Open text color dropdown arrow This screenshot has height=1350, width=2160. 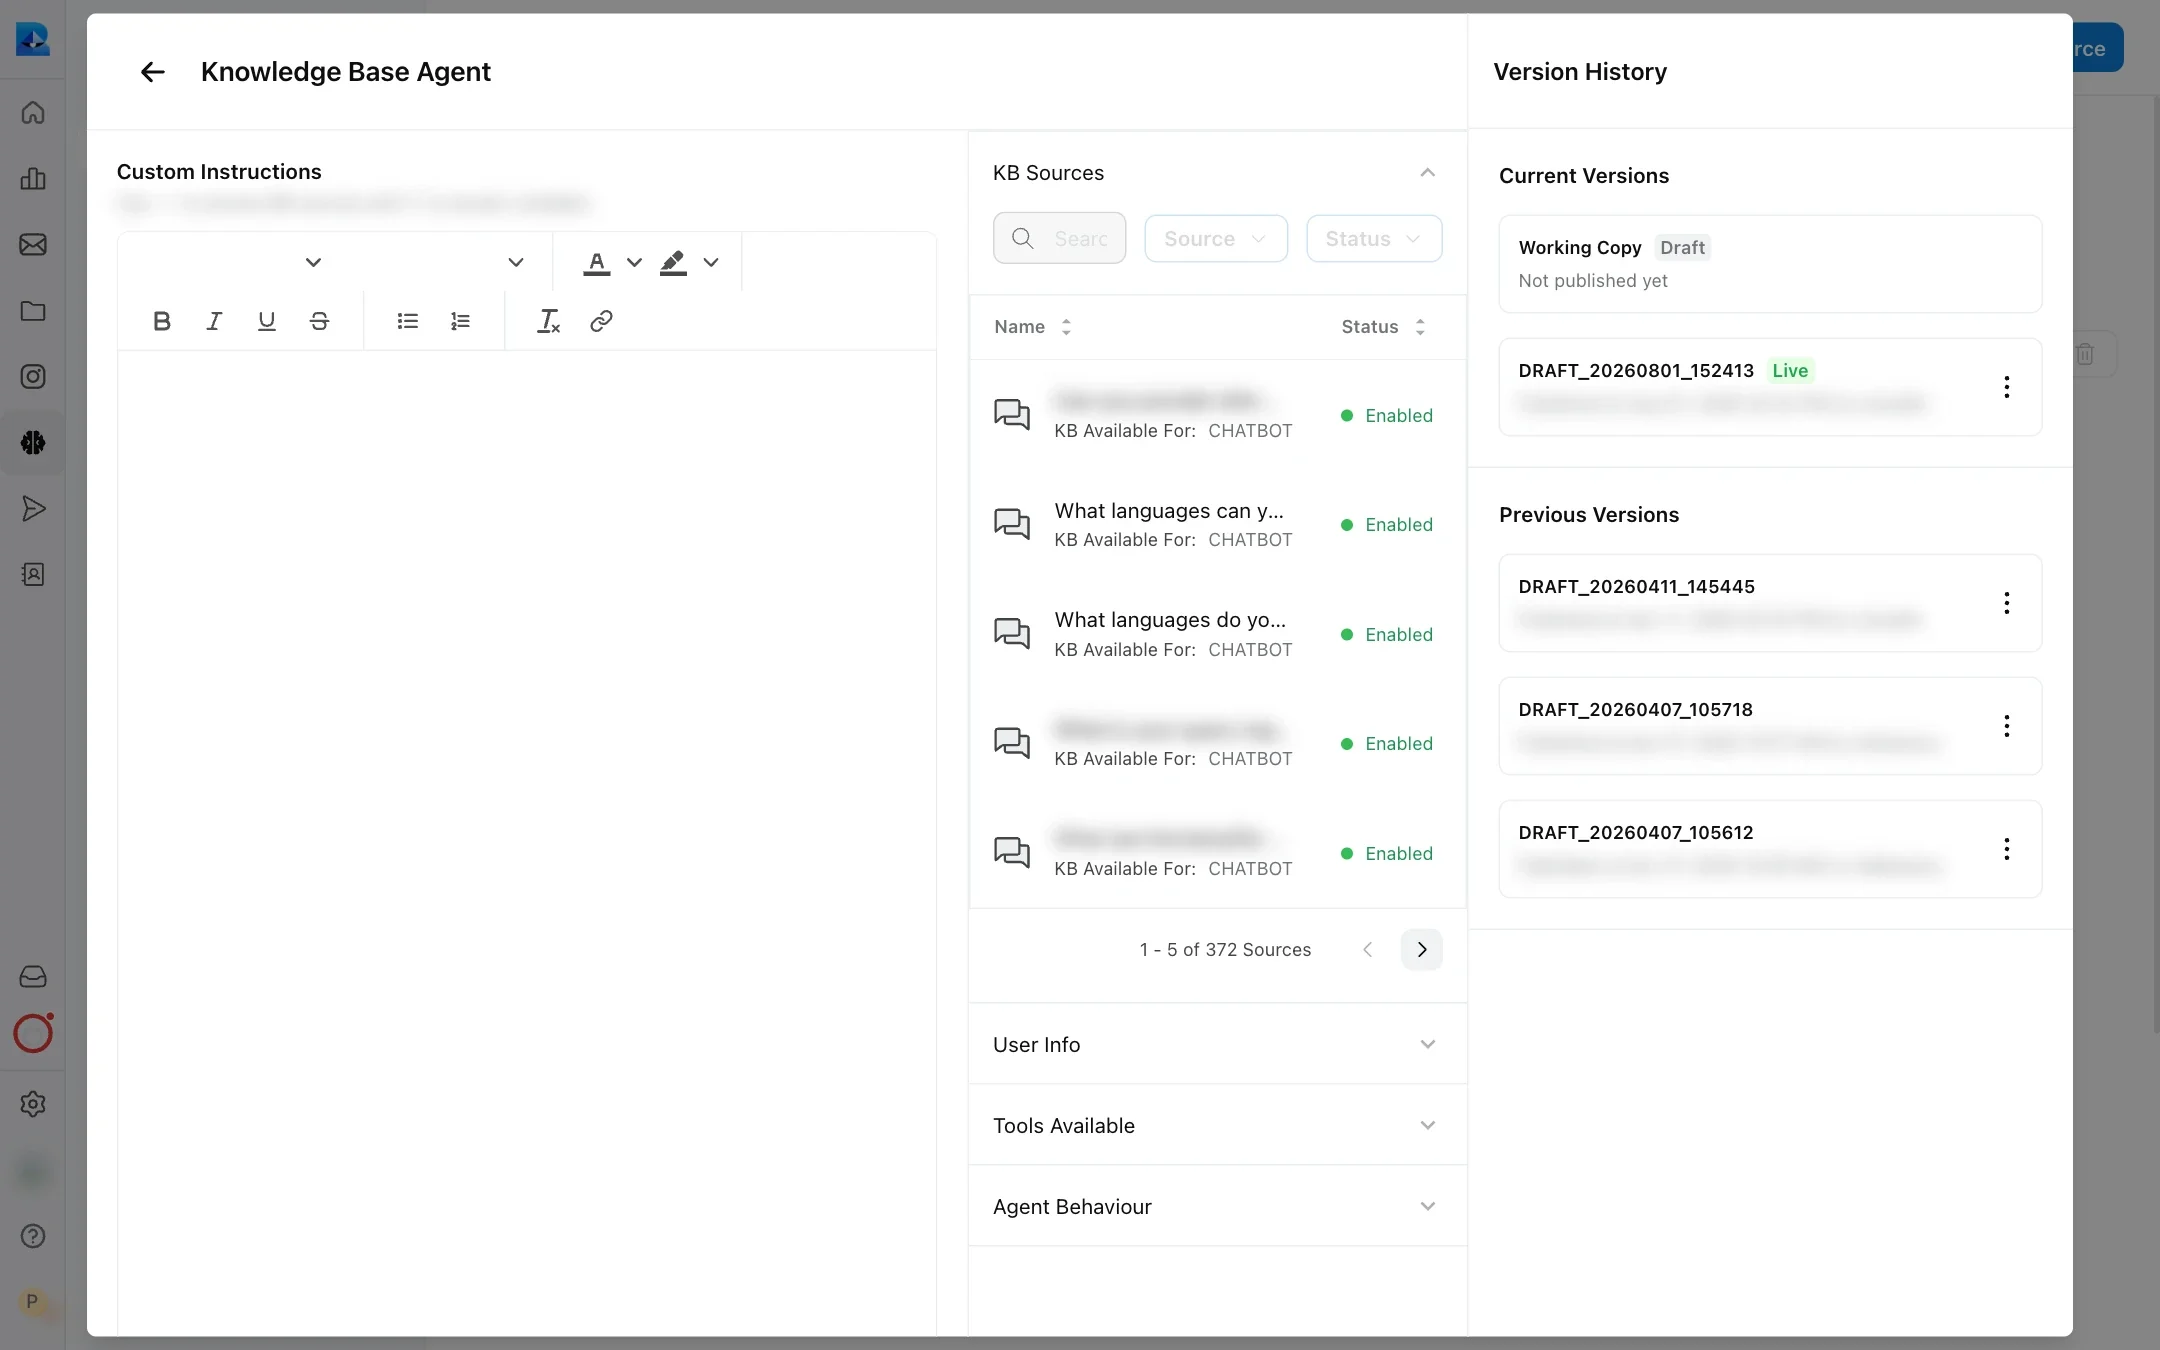click(x=634, y=263)
